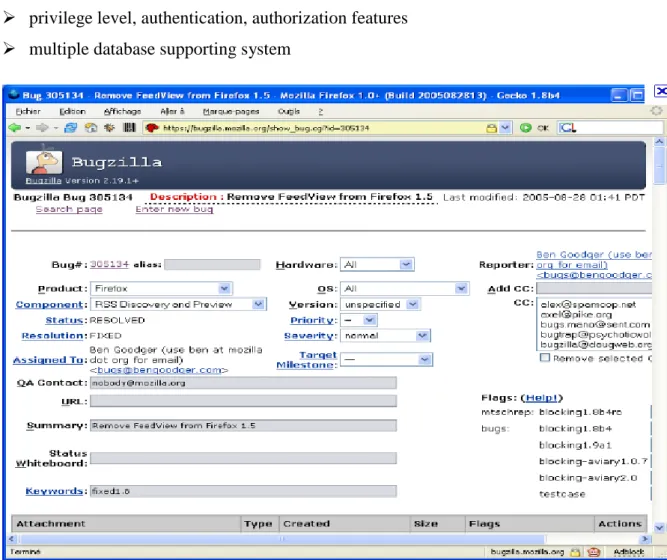Click the Adblock status bar entry
667x560 pixels.
[x=629, y=552]
